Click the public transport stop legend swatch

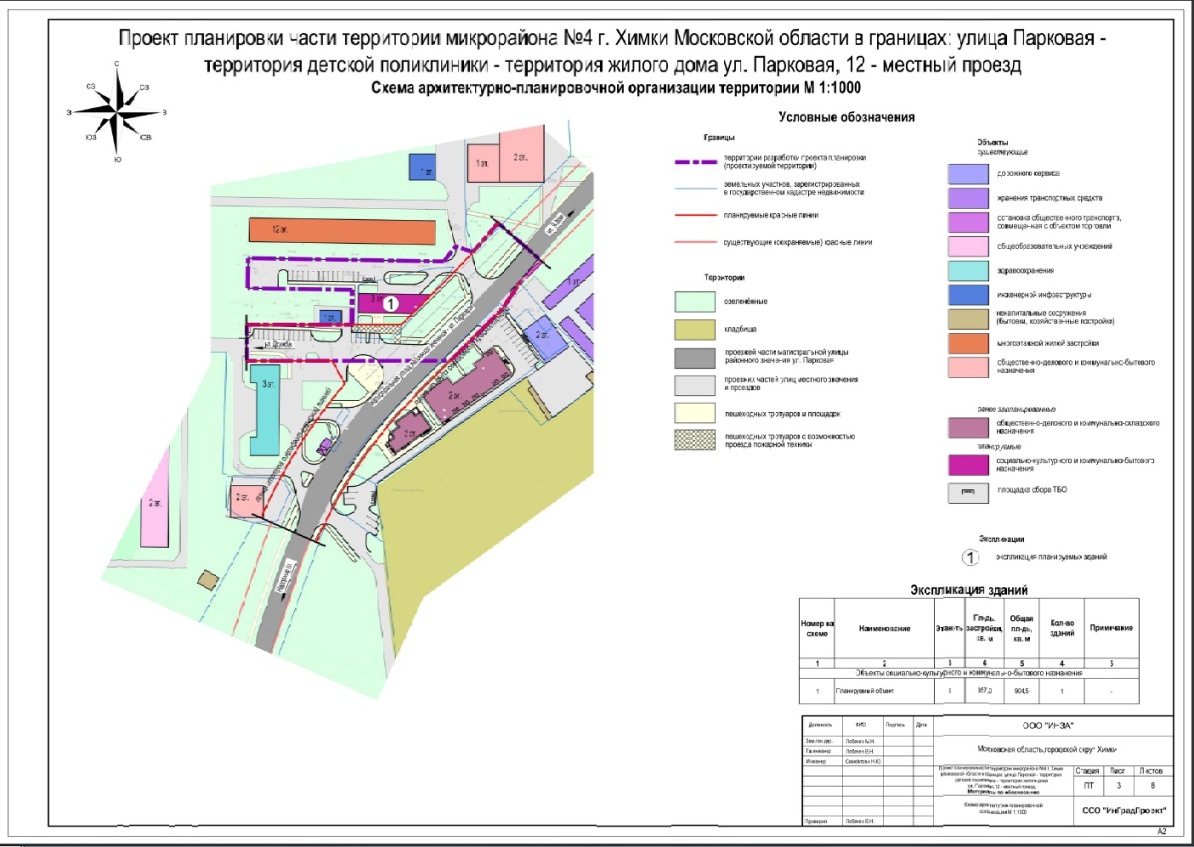click(x=969, y=222)
